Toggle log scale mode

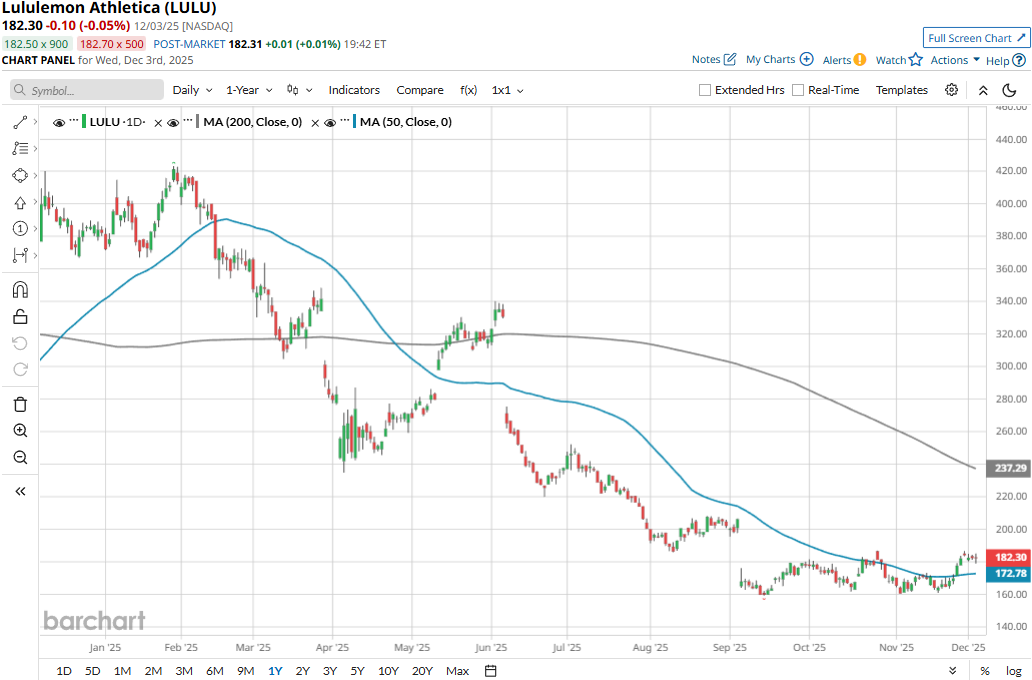coord(1014,671)
